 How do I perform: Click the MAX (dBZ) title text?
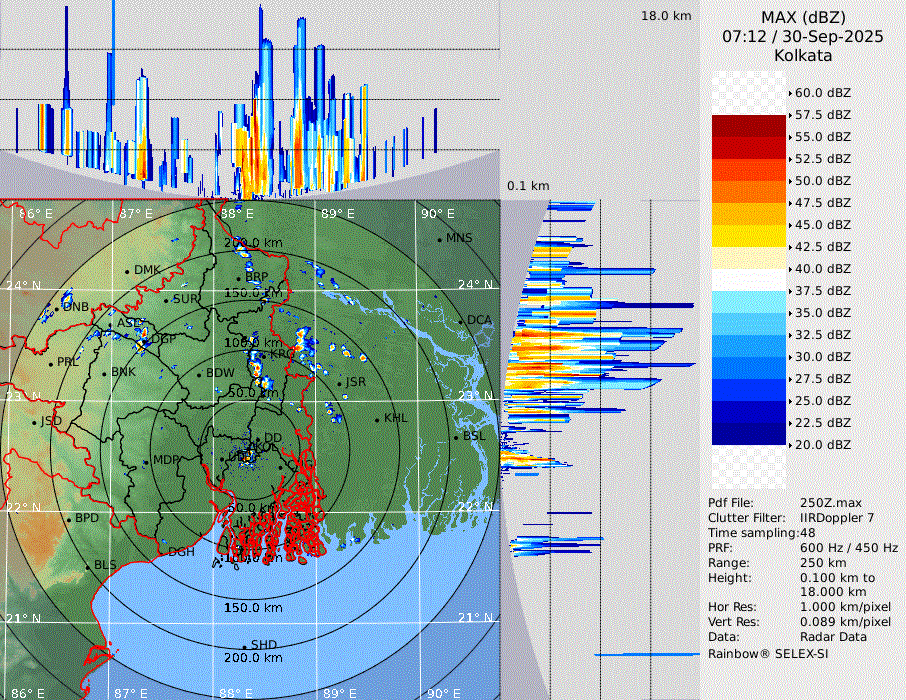tap(802, 17)
